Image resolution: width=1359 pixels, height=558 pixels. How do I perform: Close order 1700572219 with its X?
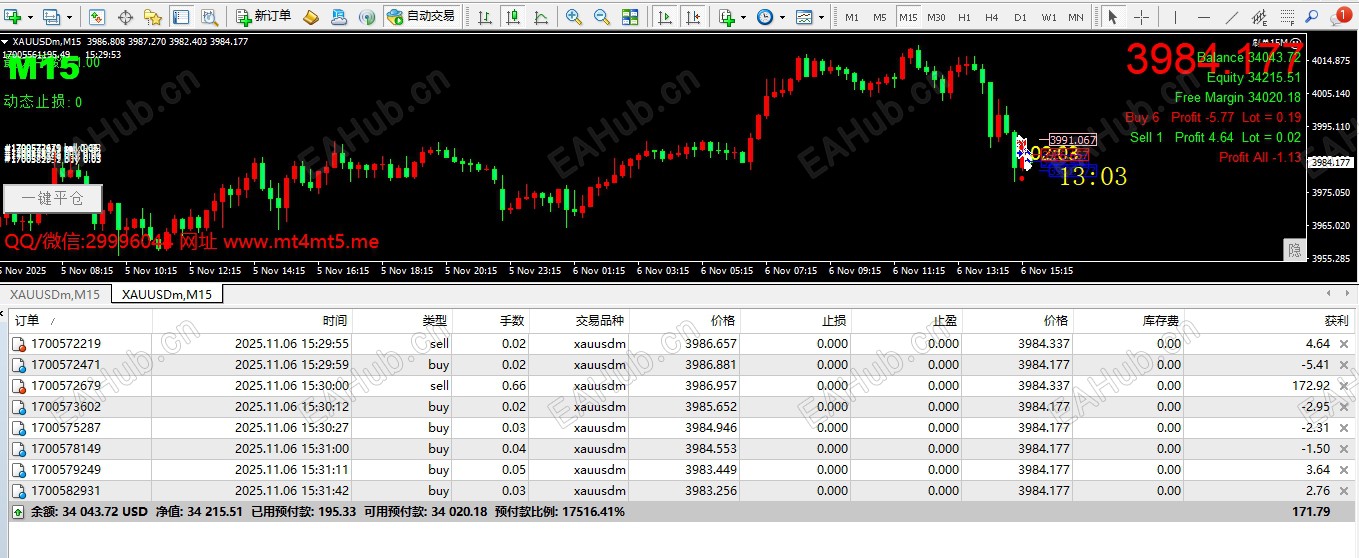click(1344, 344)
